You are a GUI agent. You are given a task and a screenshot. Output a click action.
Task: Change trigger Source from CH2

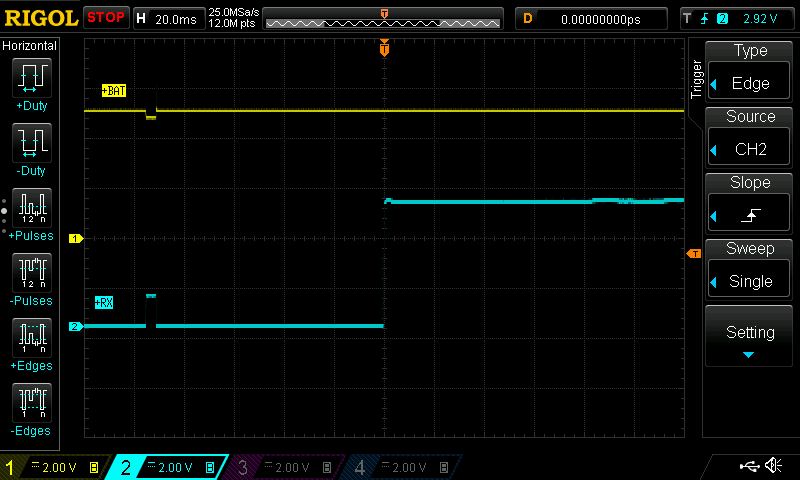[x=750, y=138]
